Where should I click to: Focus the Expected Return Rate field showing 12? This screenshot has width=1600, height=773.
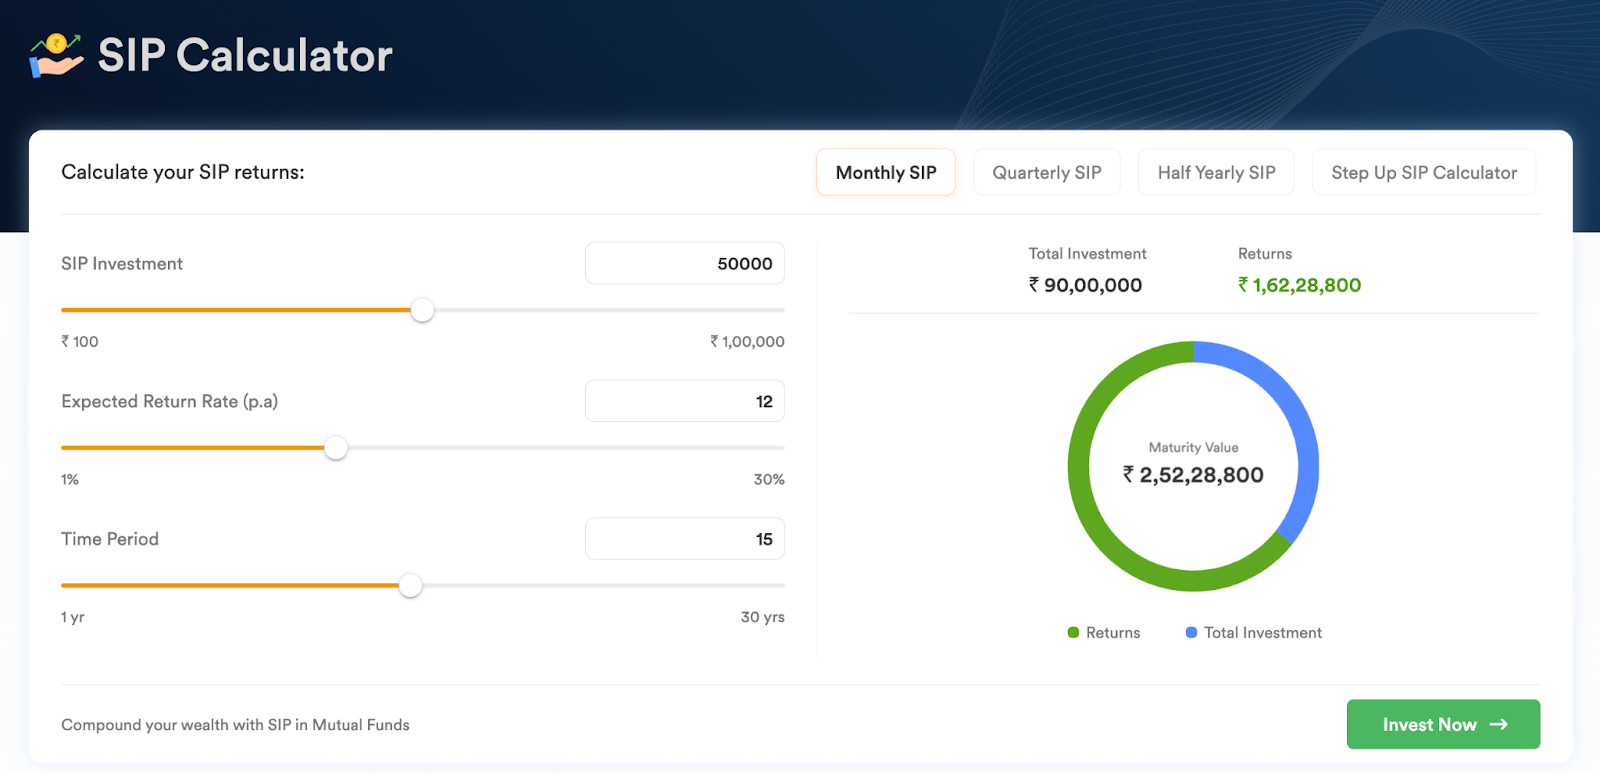click(685, 401)
